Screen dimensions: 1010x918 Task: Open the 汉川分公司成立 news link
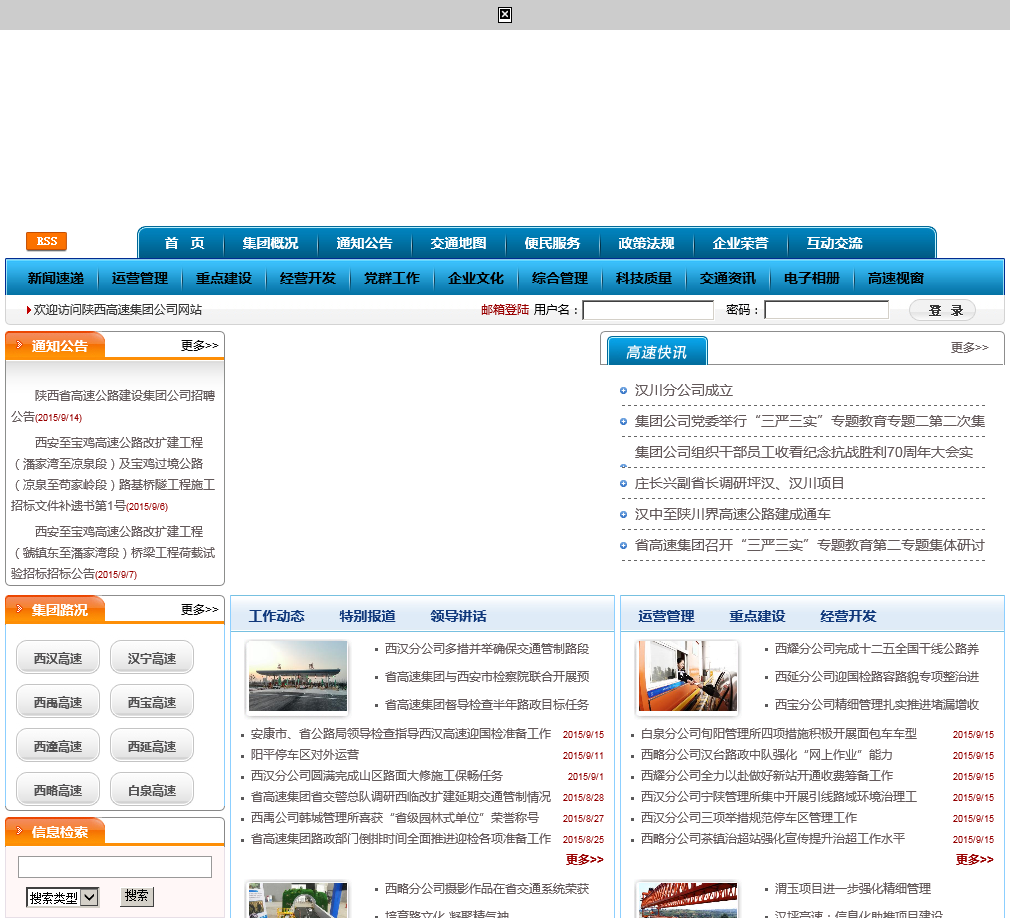684,390
